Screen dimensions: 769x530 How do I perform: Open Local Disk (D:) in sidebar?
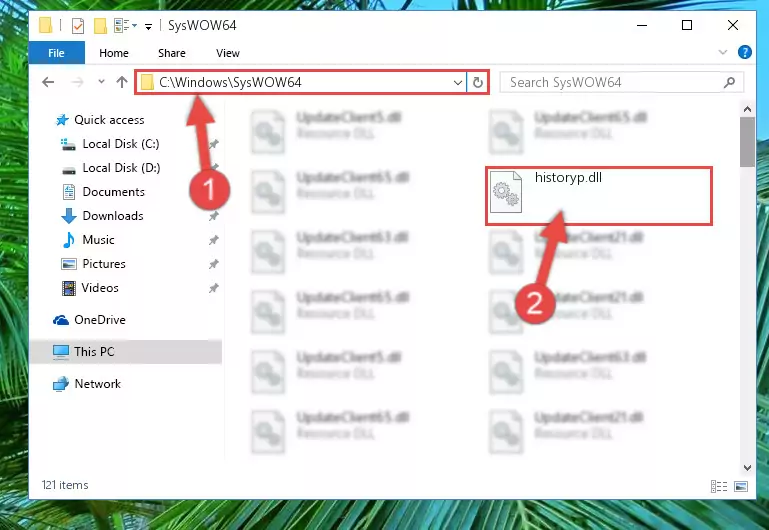[121, 168]
